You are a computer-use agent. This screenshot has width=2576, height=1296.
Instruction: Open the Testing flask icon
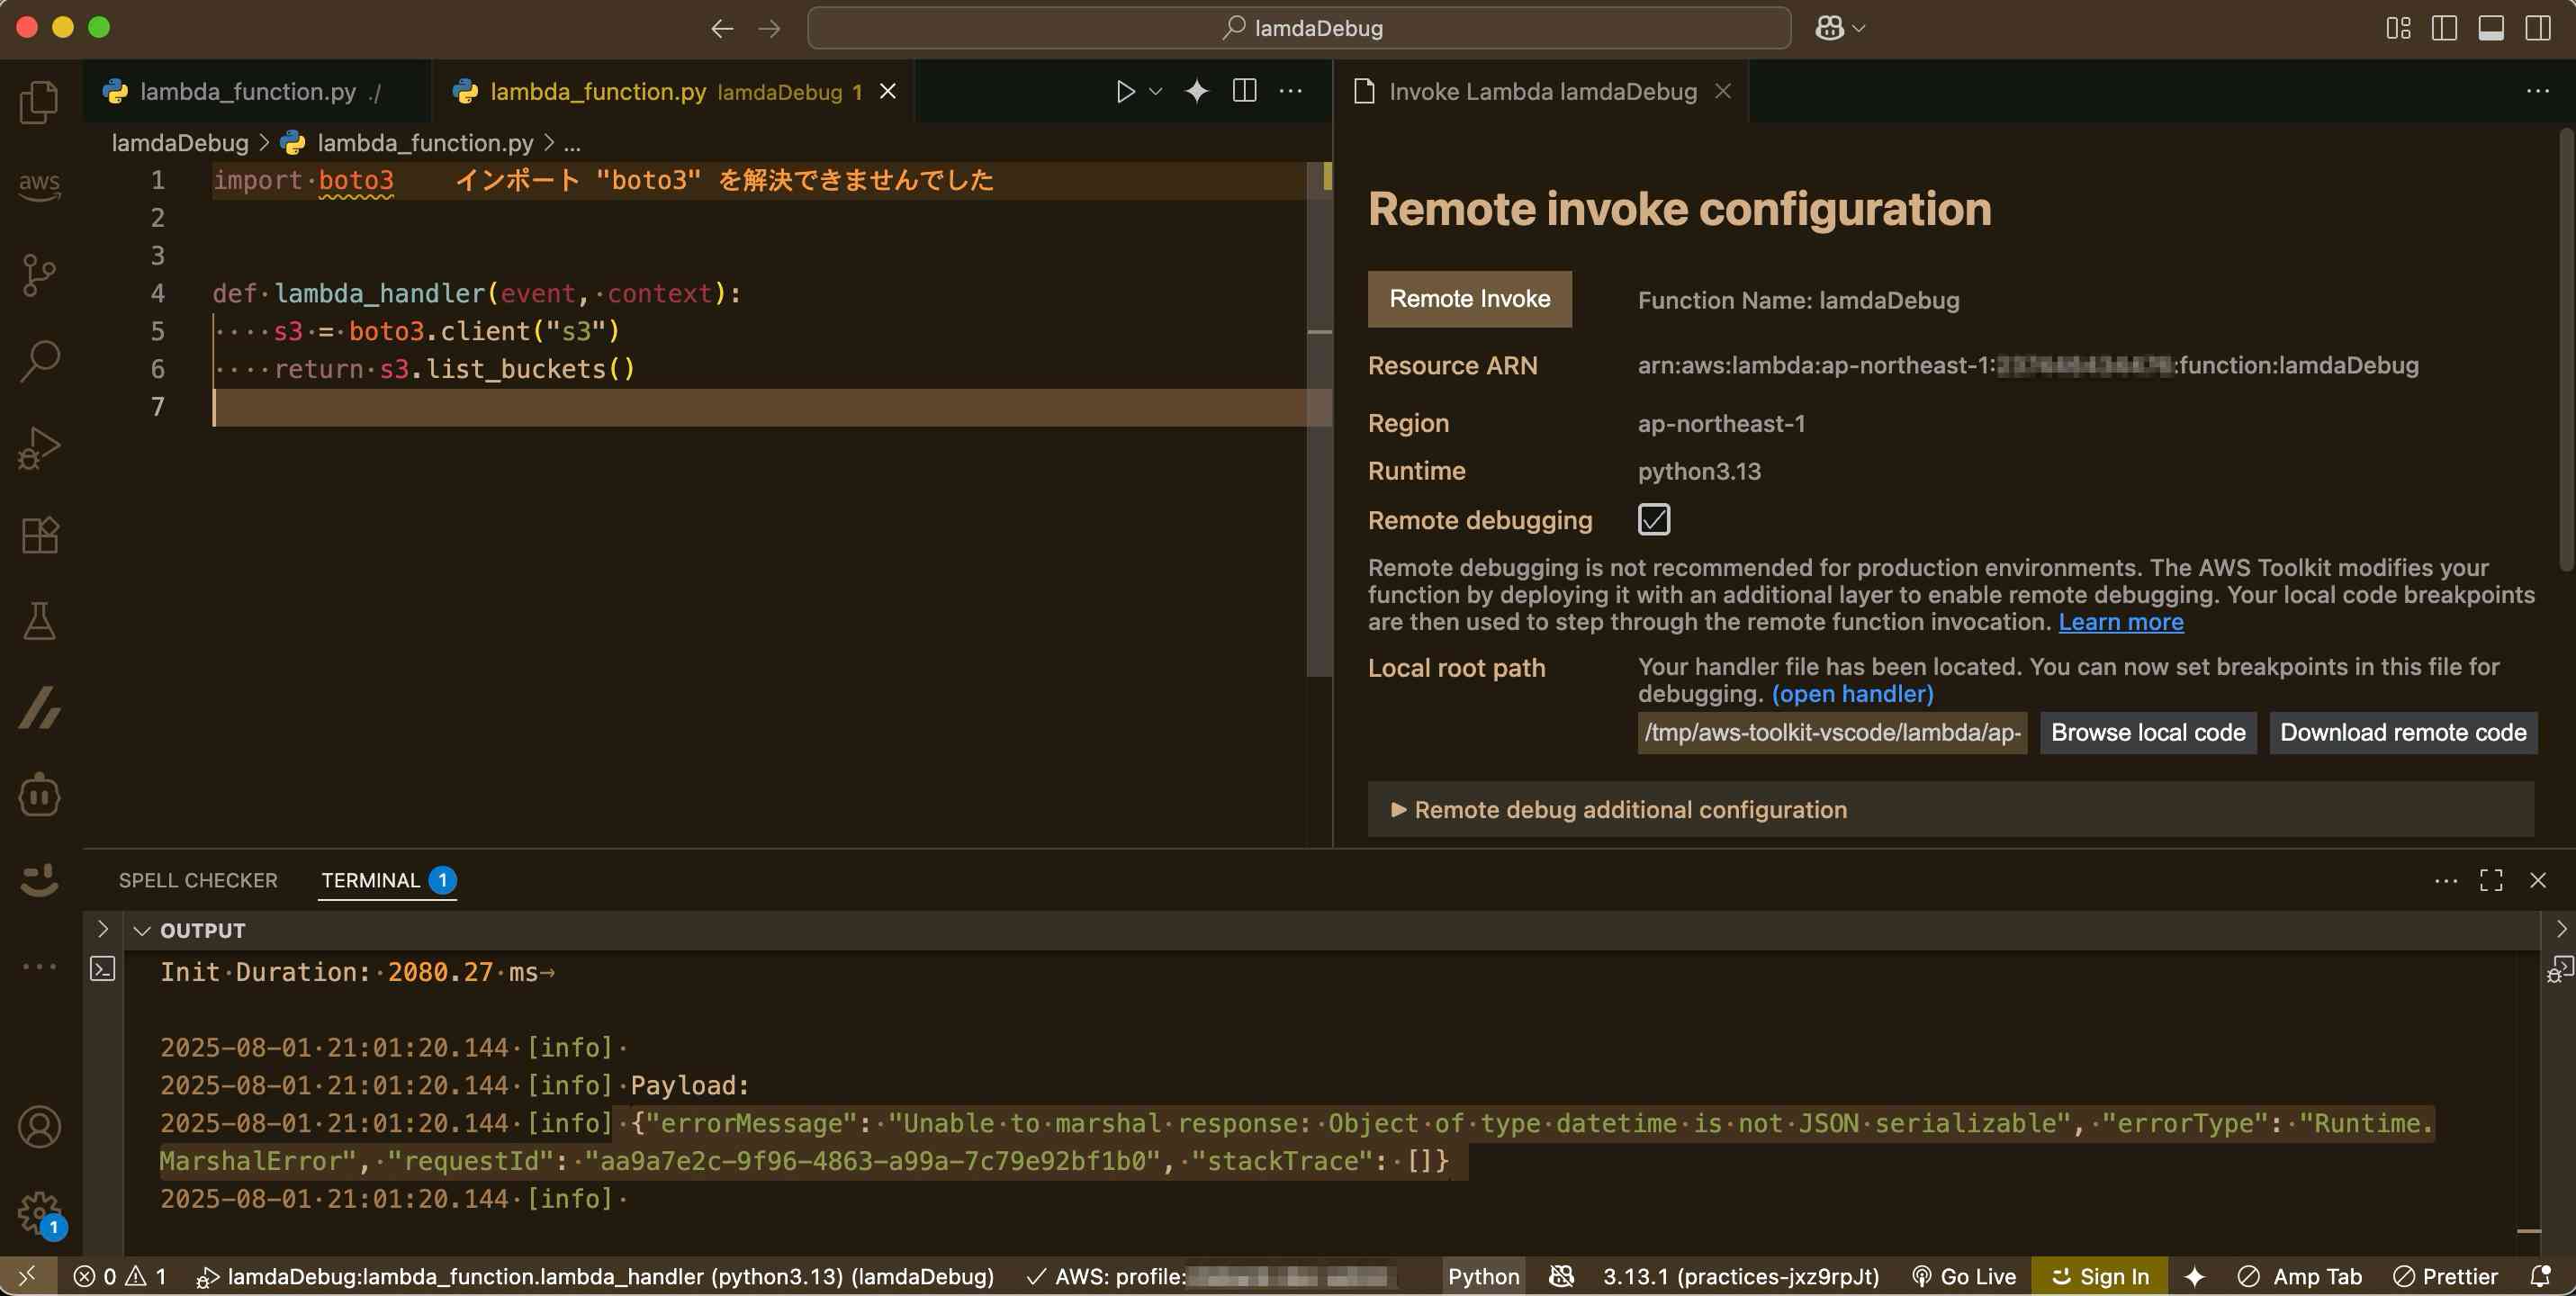tap(39, 621)
